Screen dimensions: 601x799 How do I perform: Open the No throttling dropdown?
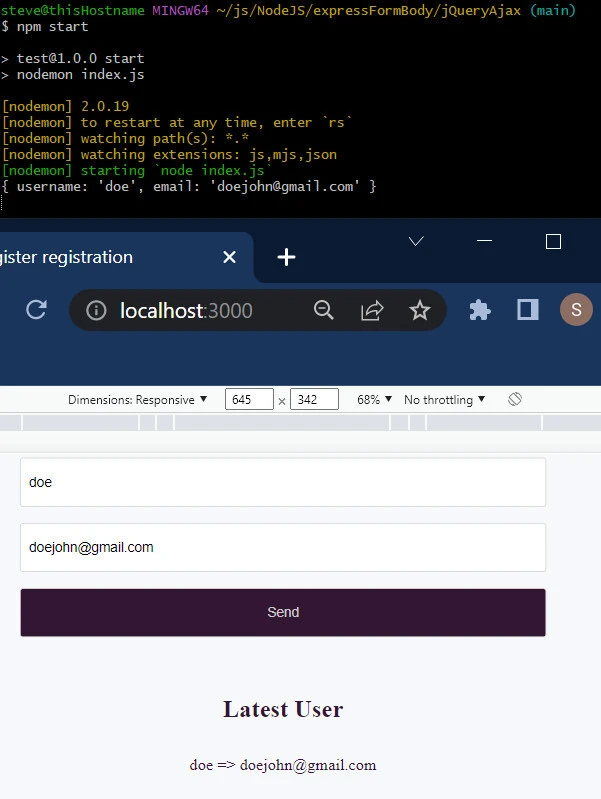[x=444, y=399]
